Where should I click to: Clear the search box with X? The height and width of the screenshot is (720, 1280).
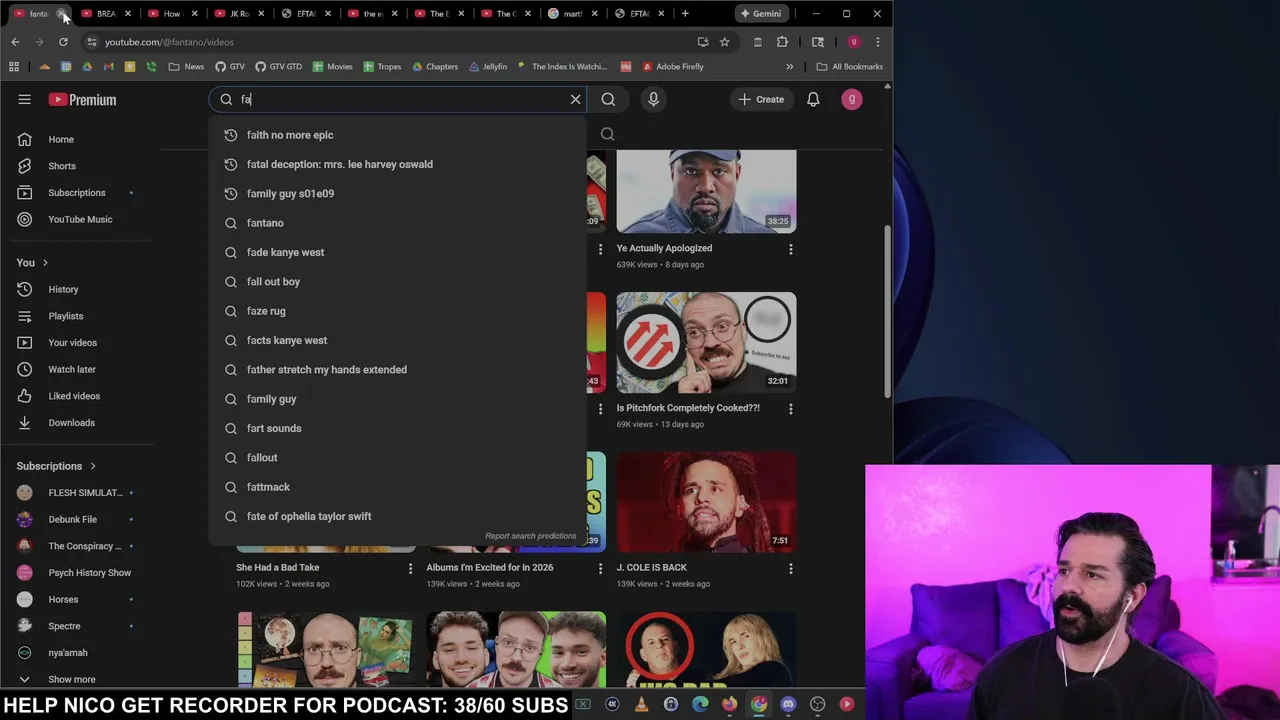pos(575,99)
